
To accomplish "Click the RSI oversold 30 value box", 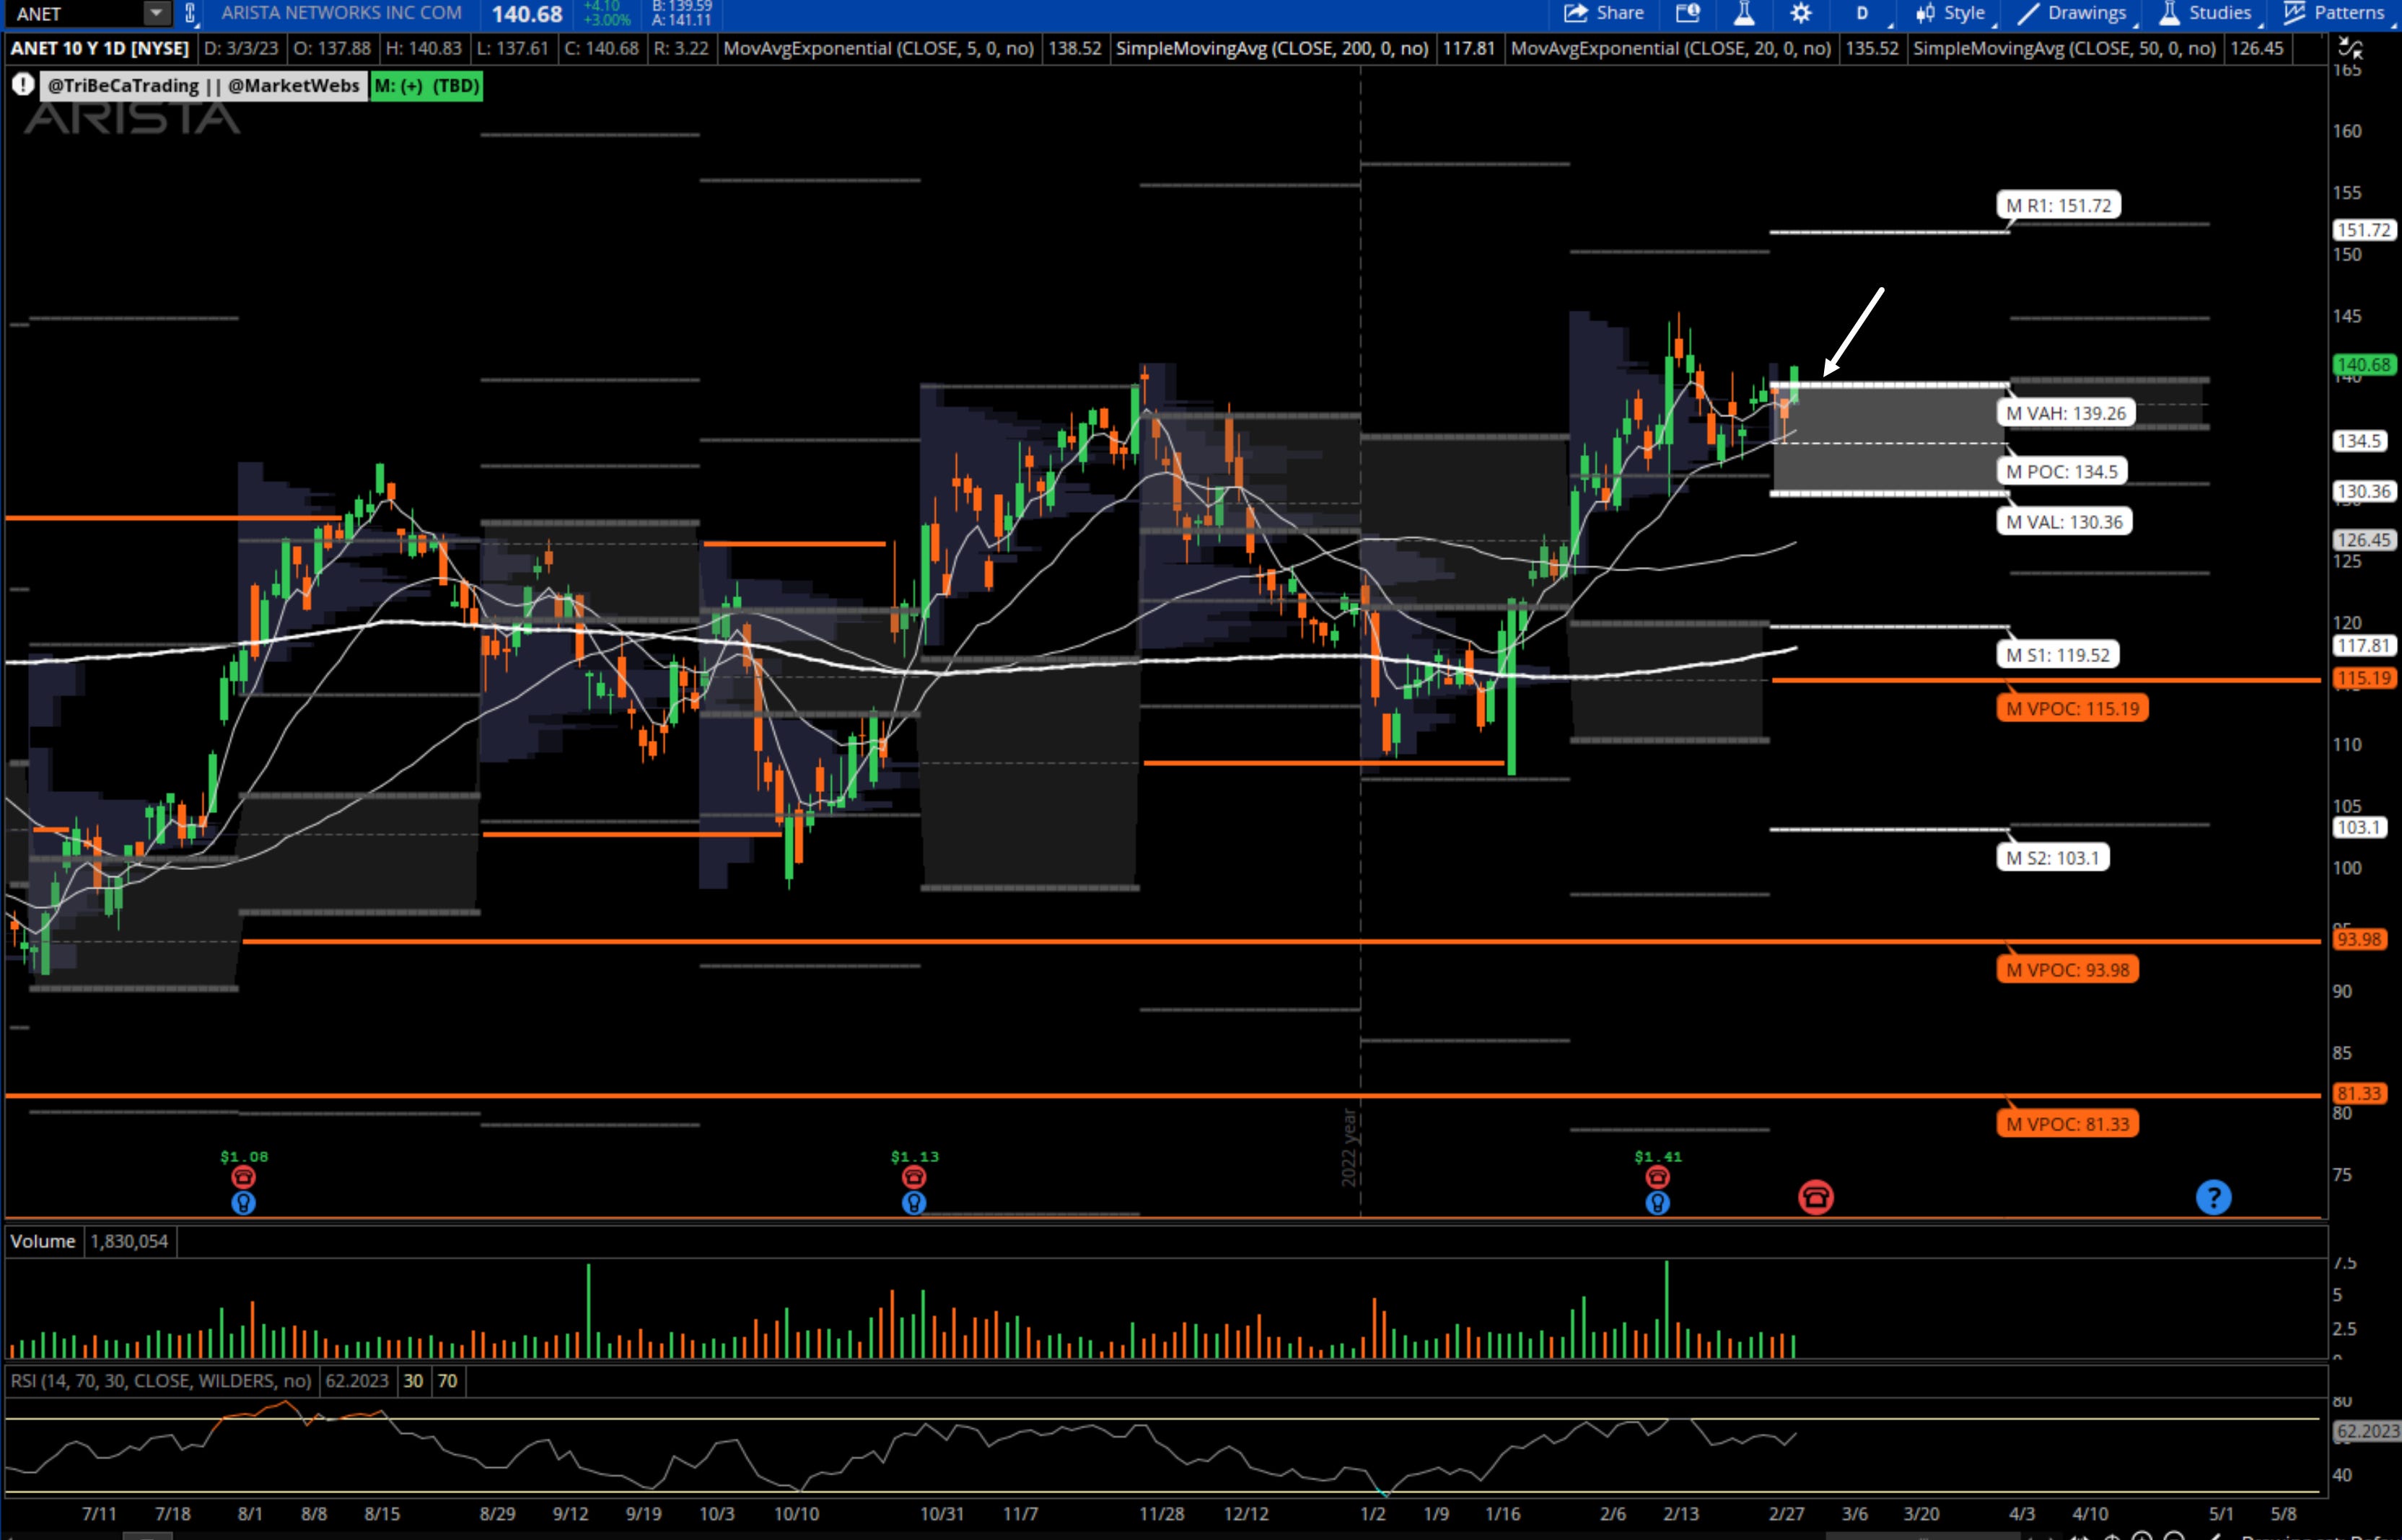I will [413, 1381].
